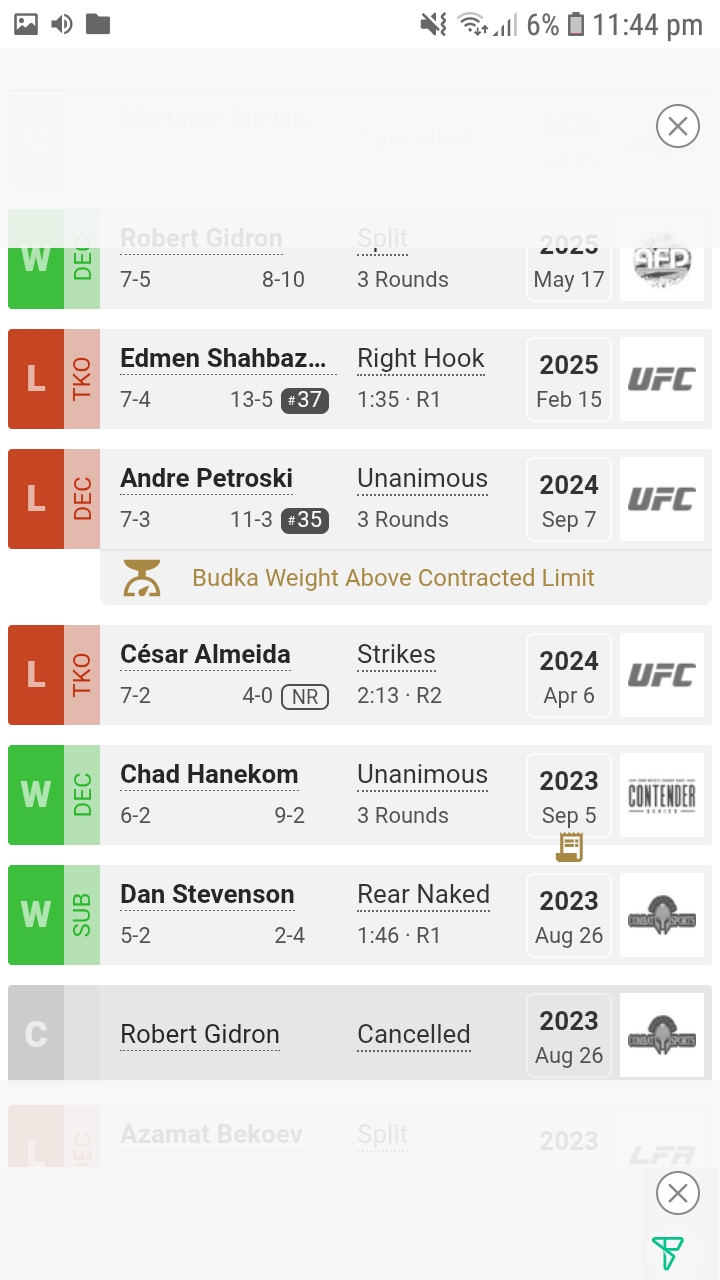This screenshot has height=1280, width=720.
Task: Tap the weight scale icon
Action: [x=142, y=578]
